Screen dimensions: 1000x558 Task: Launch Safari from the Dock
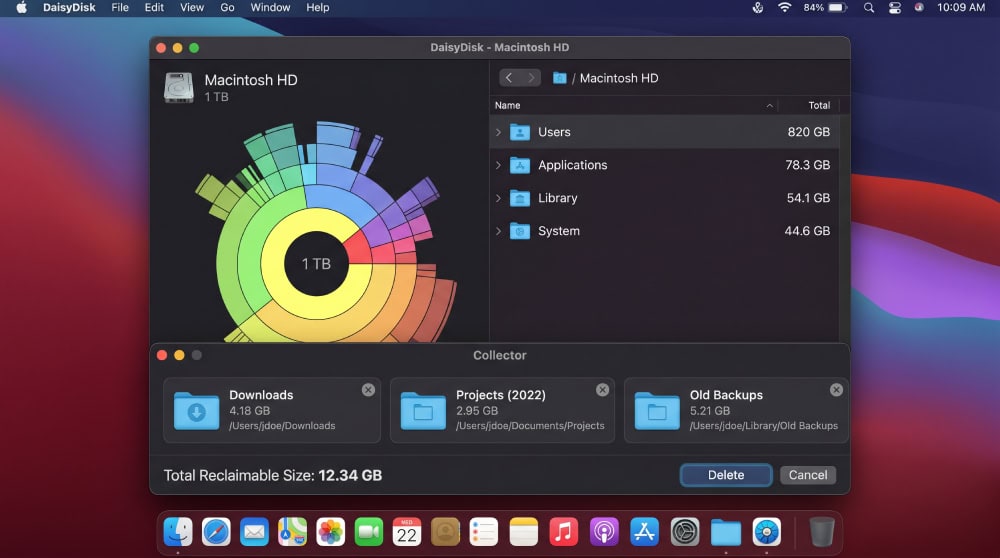point(216,531)
